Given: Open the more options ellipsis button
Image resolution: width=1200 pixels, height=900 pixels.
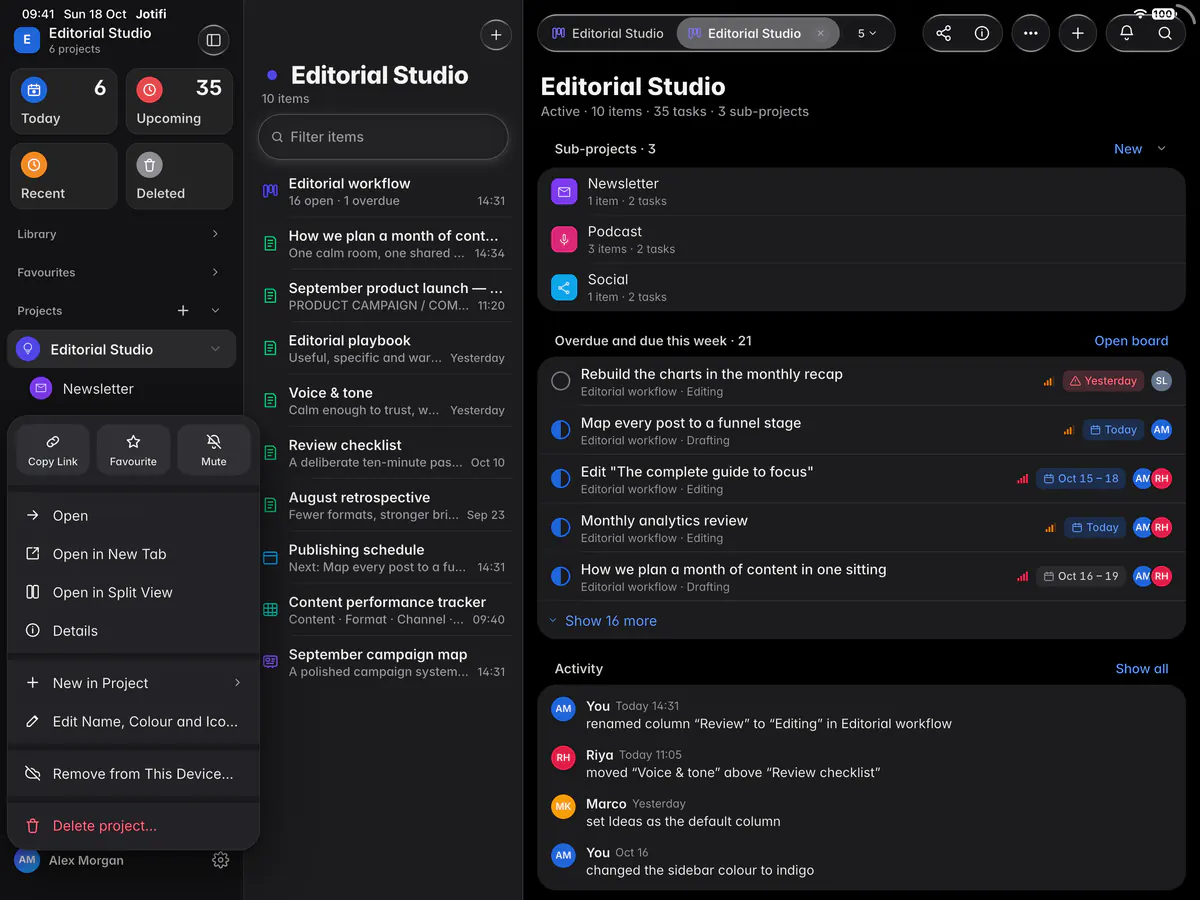Looking at the screenshot, I should [1031, 33].
